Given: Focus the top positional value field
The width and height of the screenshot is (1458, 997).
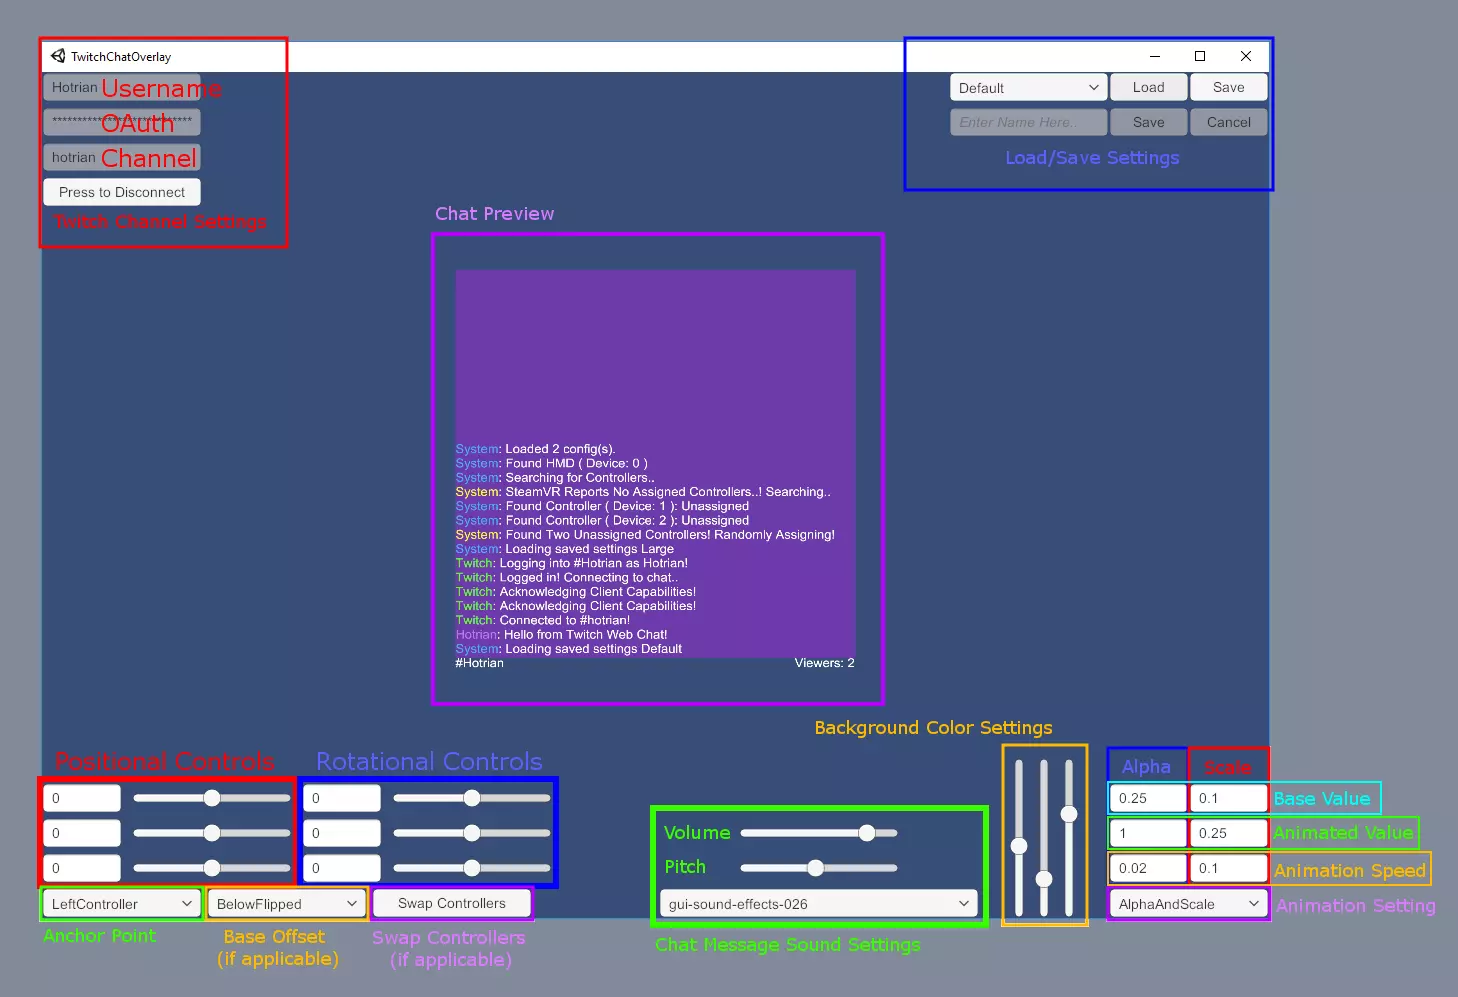Looking at the screenshot, I should tap(82, 798).
